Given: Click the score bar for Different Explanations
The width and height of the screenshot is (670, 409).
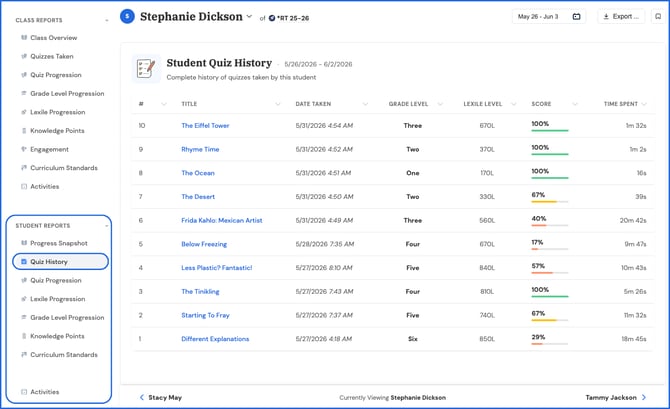Looking at the screenshot, I should pyautogui.click(x=550, y=344).
